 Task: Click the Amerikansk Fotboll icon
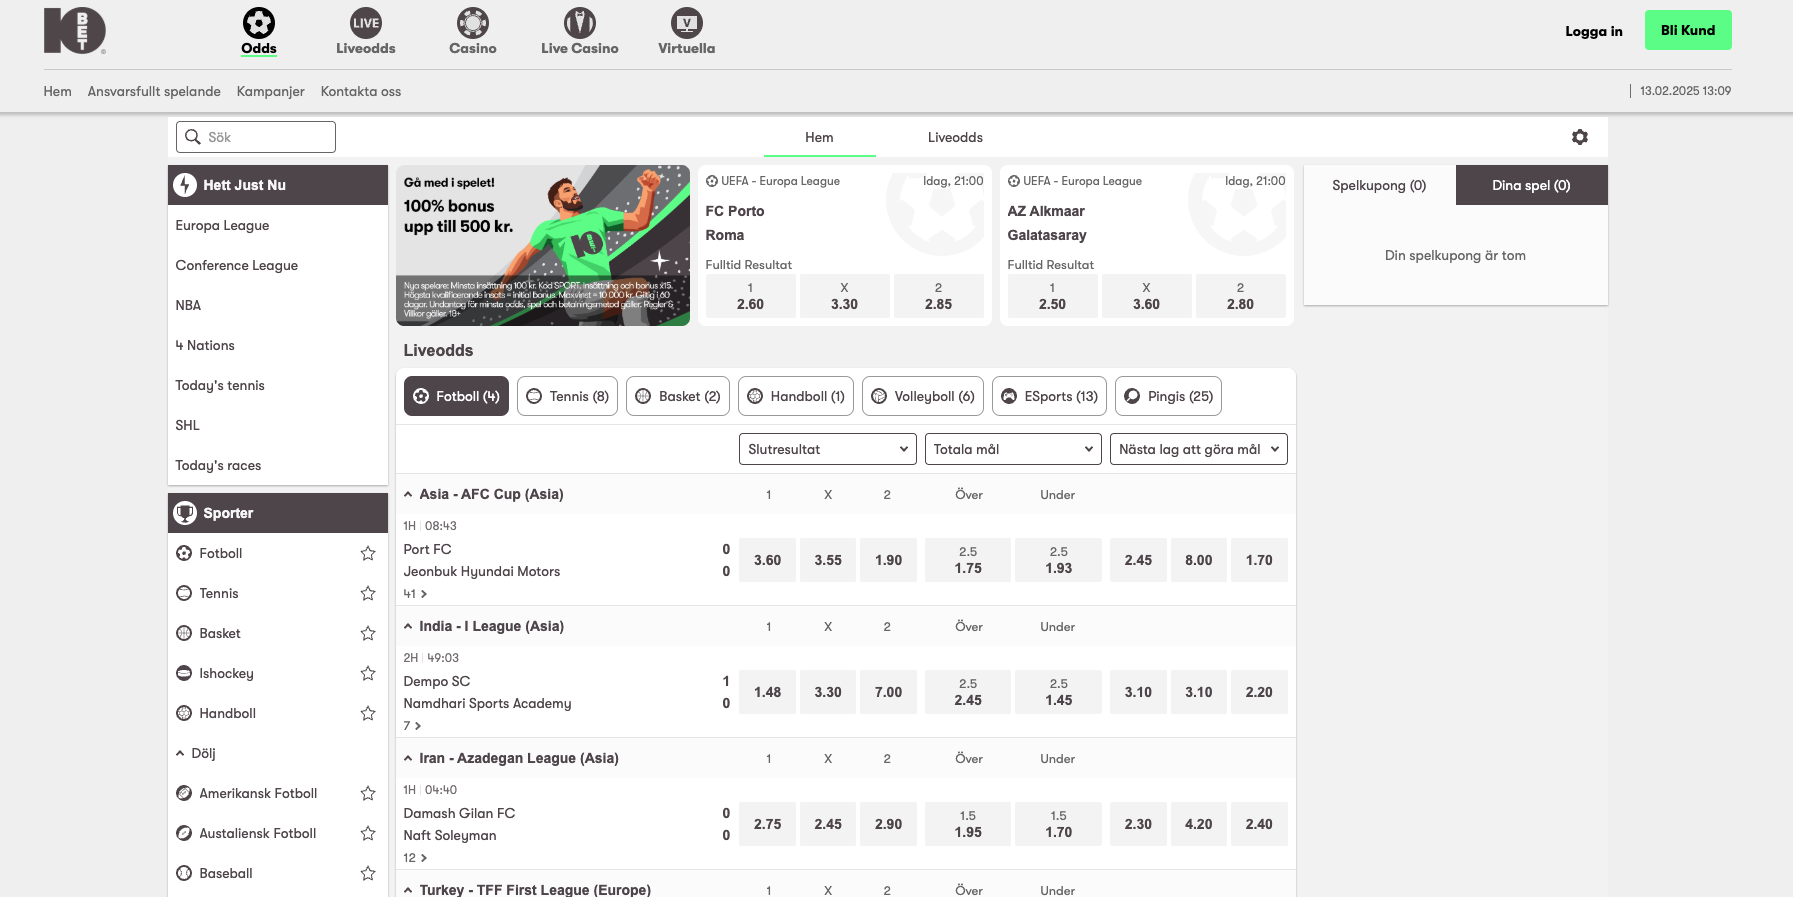coord(184,793)
